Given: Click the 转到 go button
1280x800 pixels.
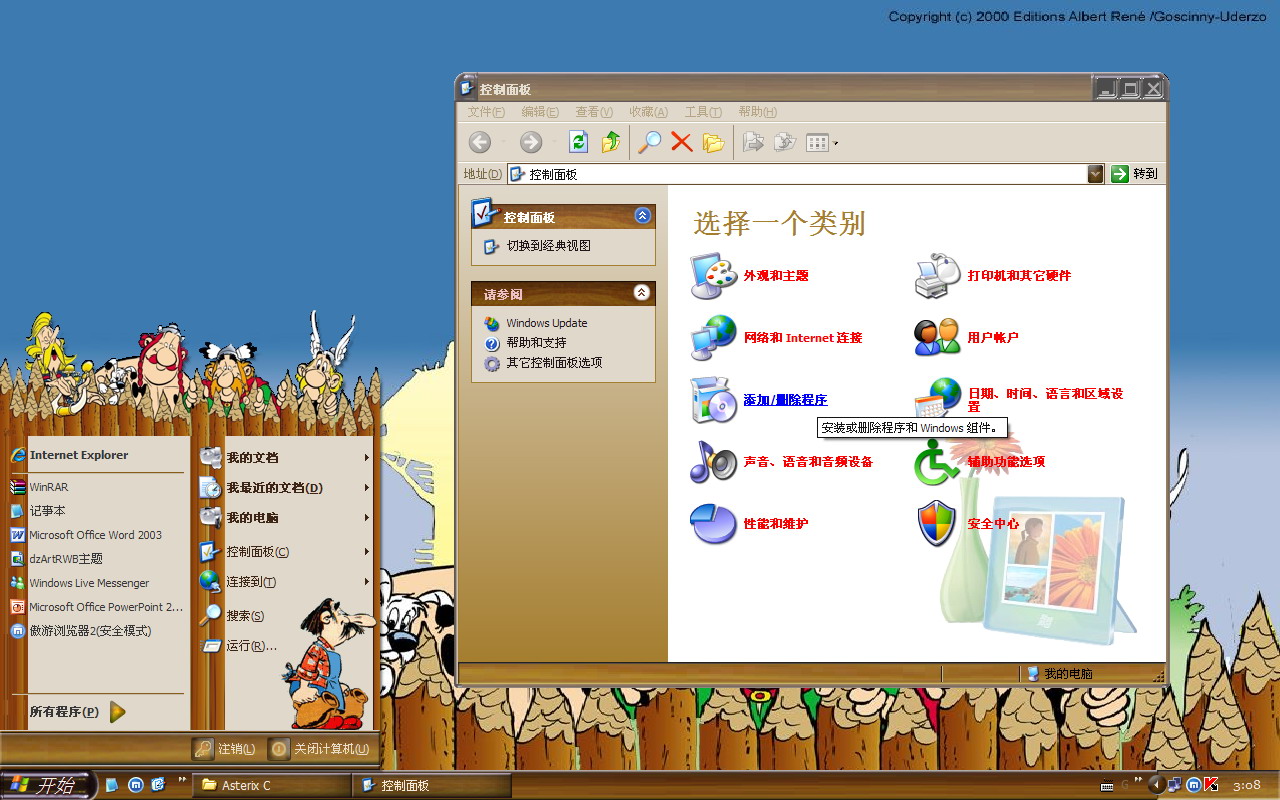Looking at the screenshot, I should [1135, 174].
